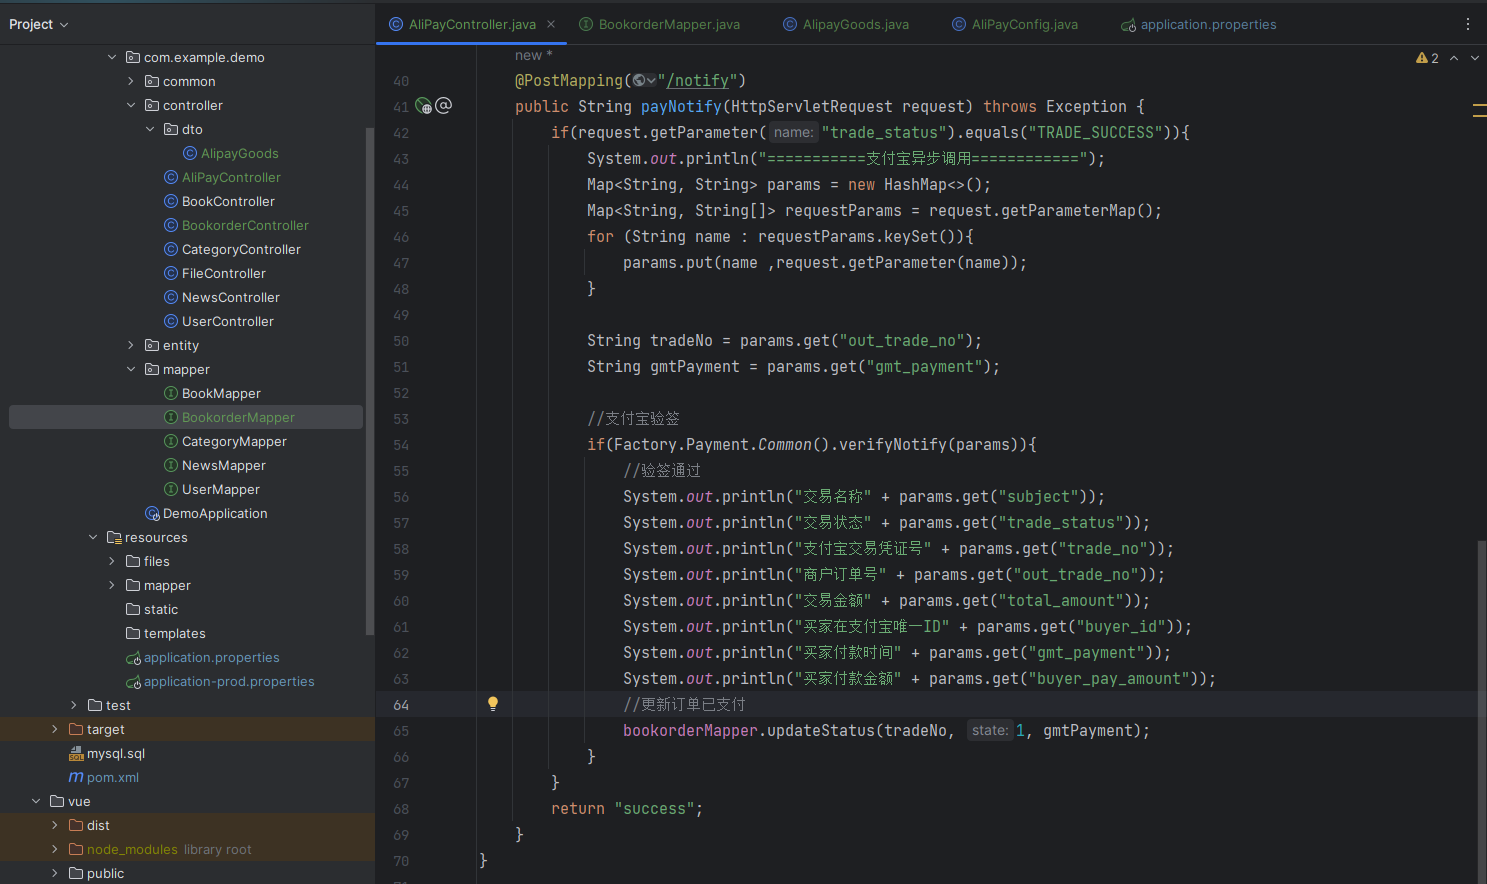Go to previous highlighted problem arrow
The image size is (1487, 884).
tap(1454, 58)
